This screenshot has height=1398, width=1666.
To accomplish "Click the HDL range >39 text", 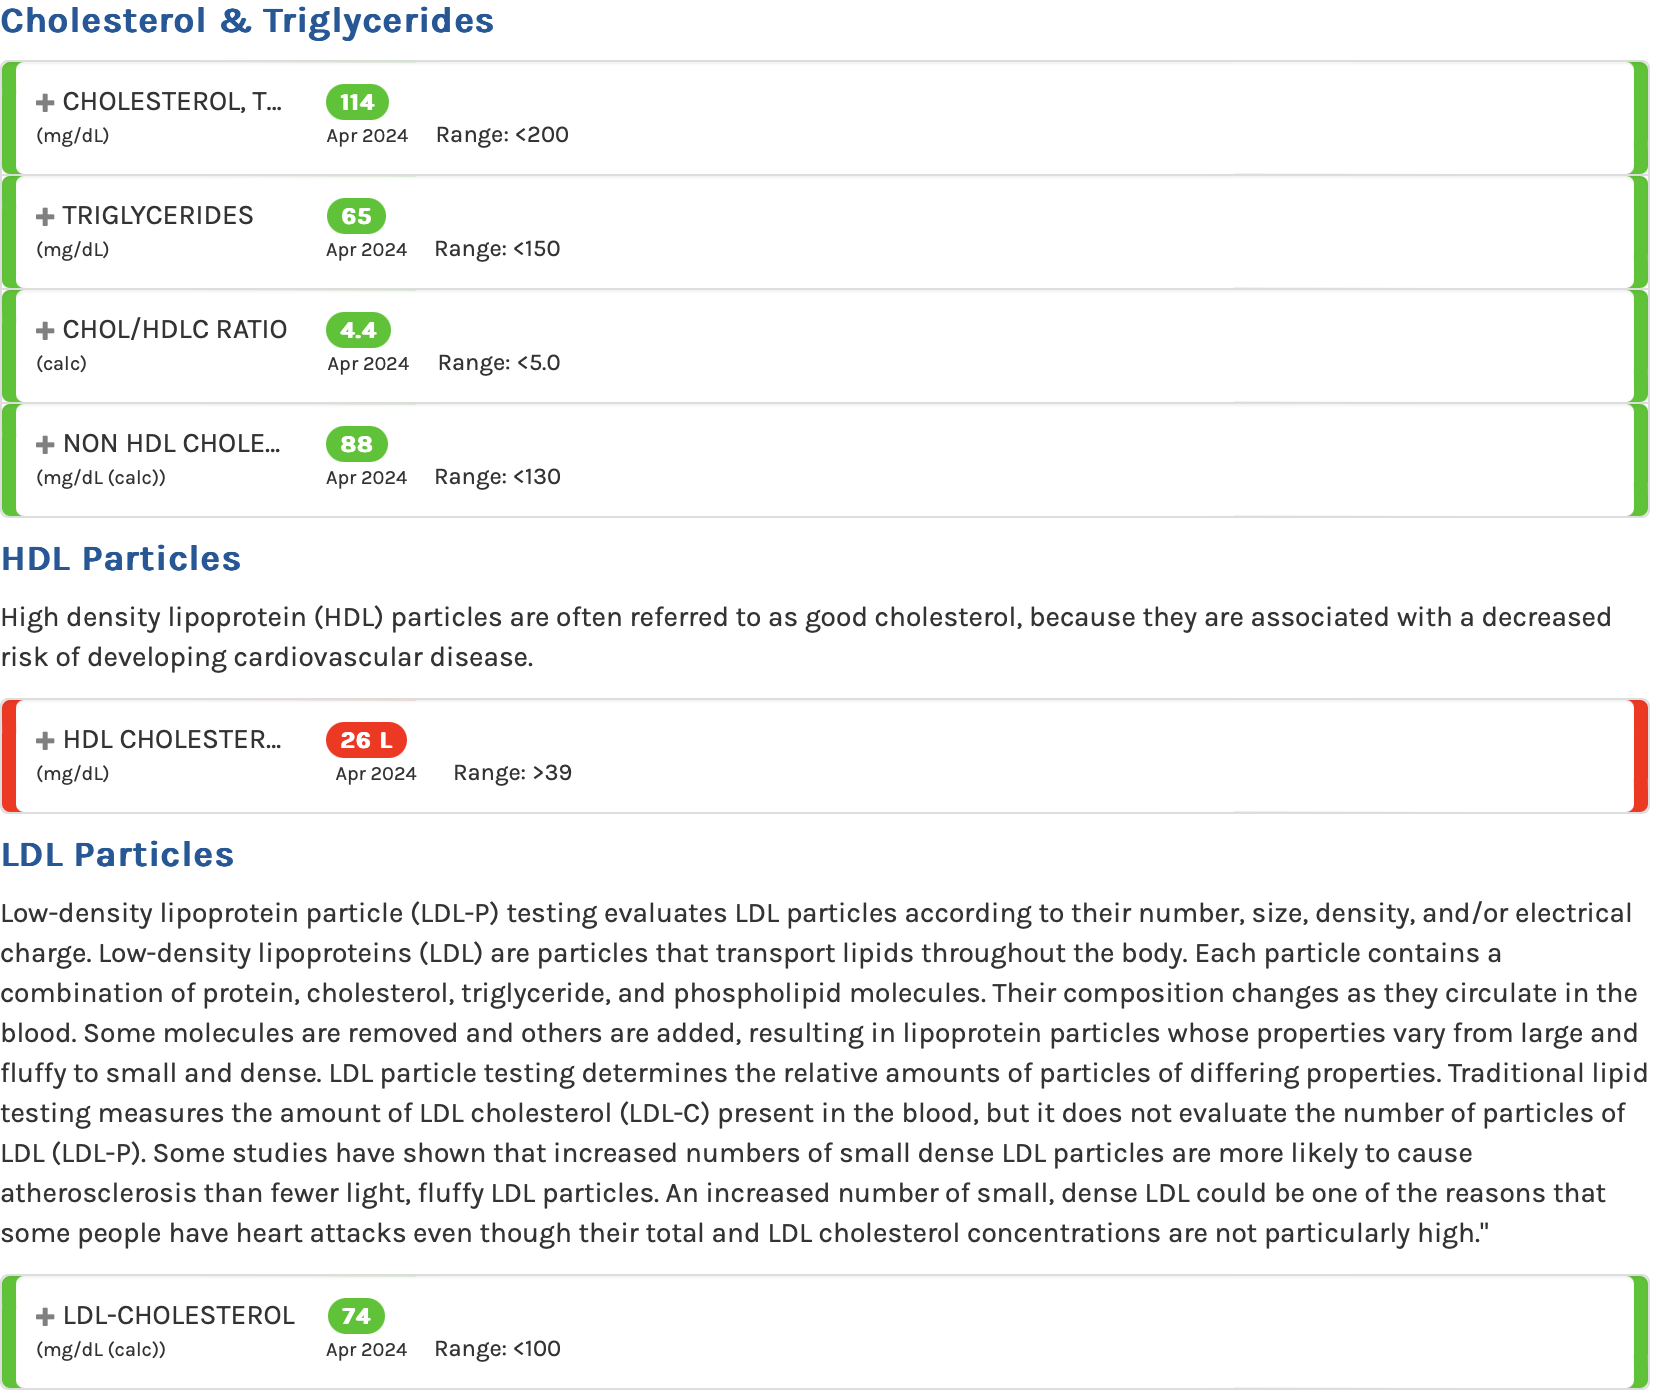I will (512, 773).
